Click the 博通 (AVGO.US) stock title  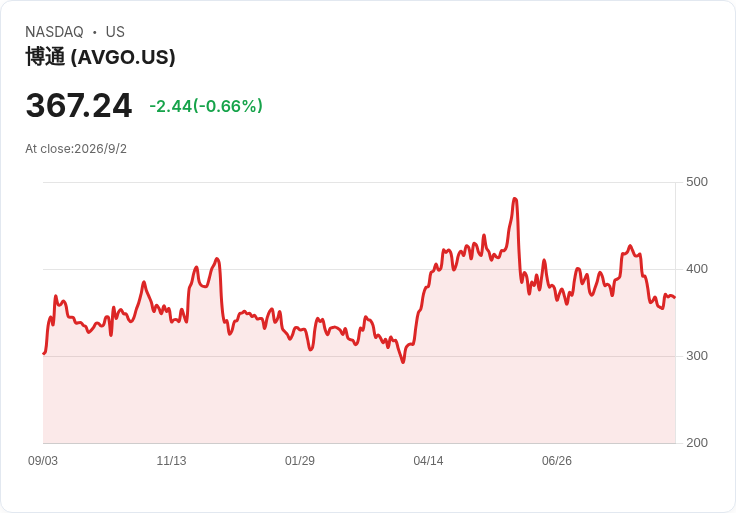click(100, 57)
